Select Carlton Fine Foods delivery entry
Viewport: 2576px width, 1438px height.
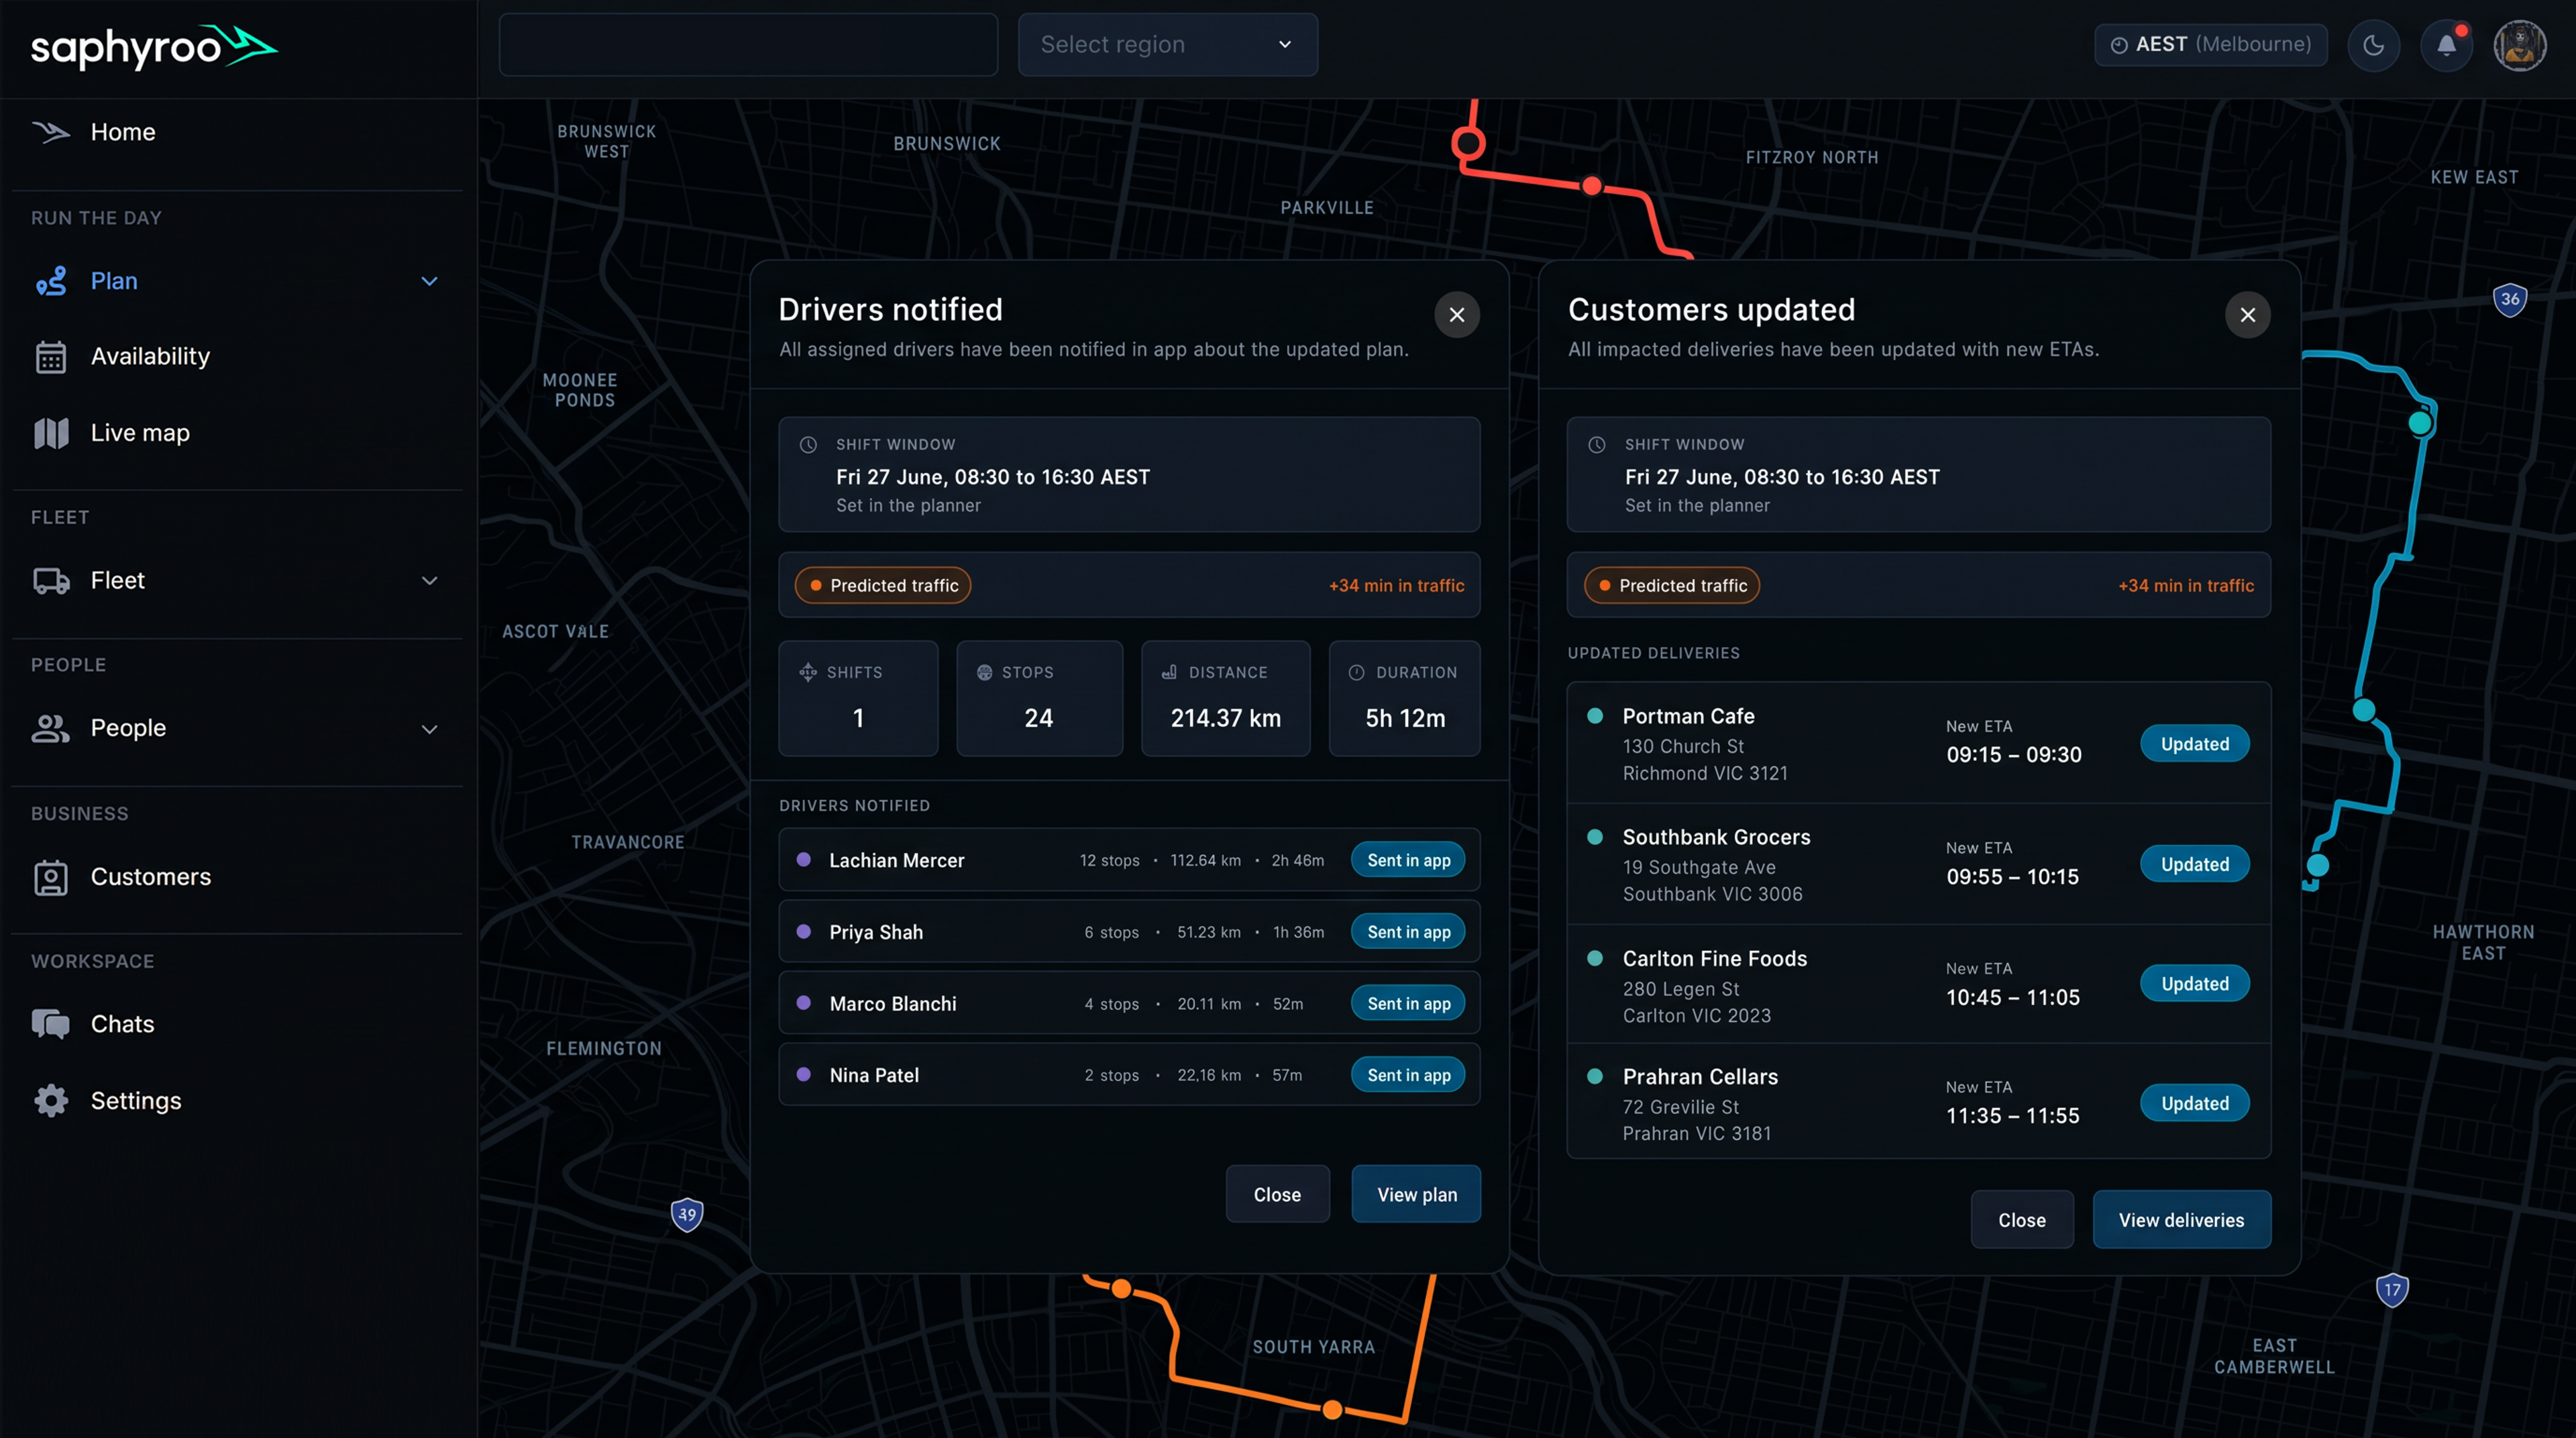pyautogui.click(x=1918, y=984)
